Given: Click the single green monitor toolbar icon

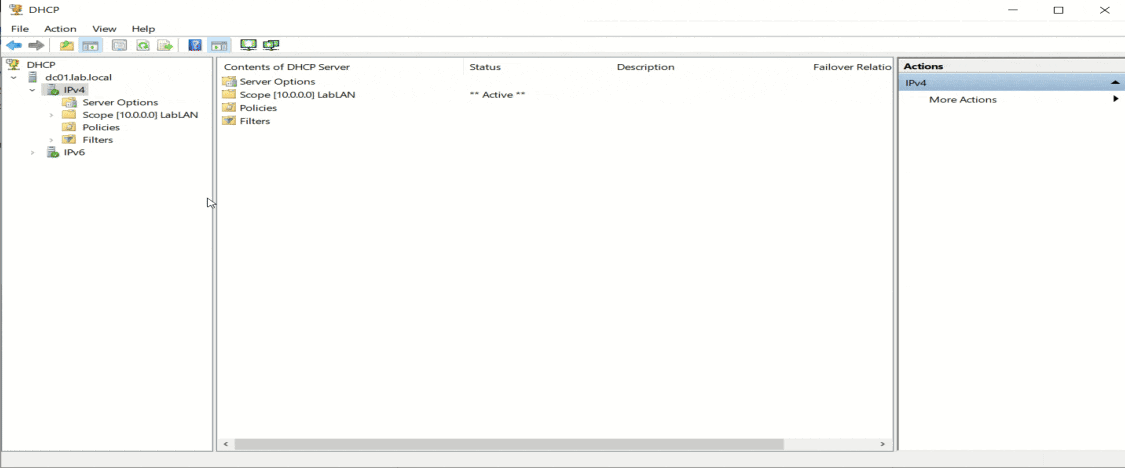Looking at the screenshot, I should tap(248, 45).
